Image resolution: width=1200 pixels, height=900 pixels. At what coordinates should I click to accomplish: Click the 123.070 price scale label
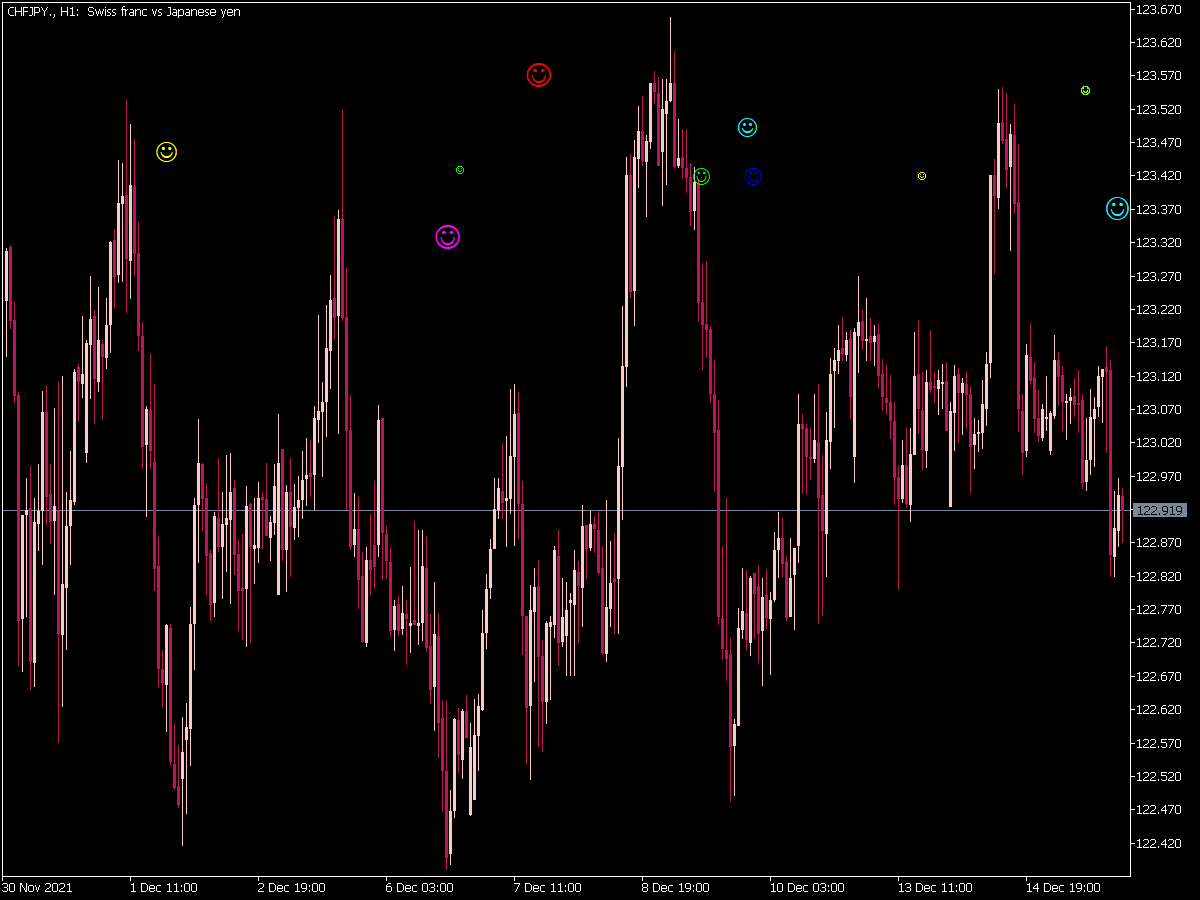pyautogui.click(x=1160, y=410)
